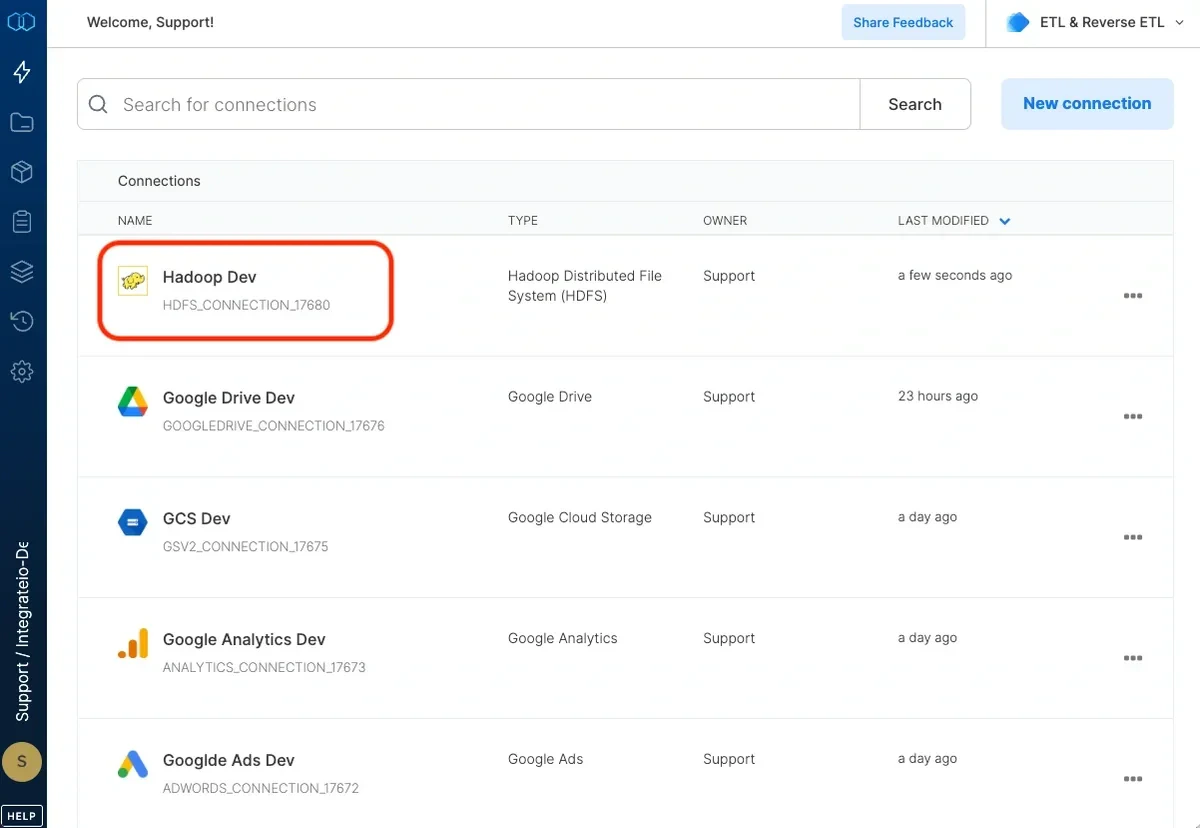This screenshot has height=828, width=1200.
Task: Open the actions menu for Hadoop Dev
Action: click(1133, 296)
